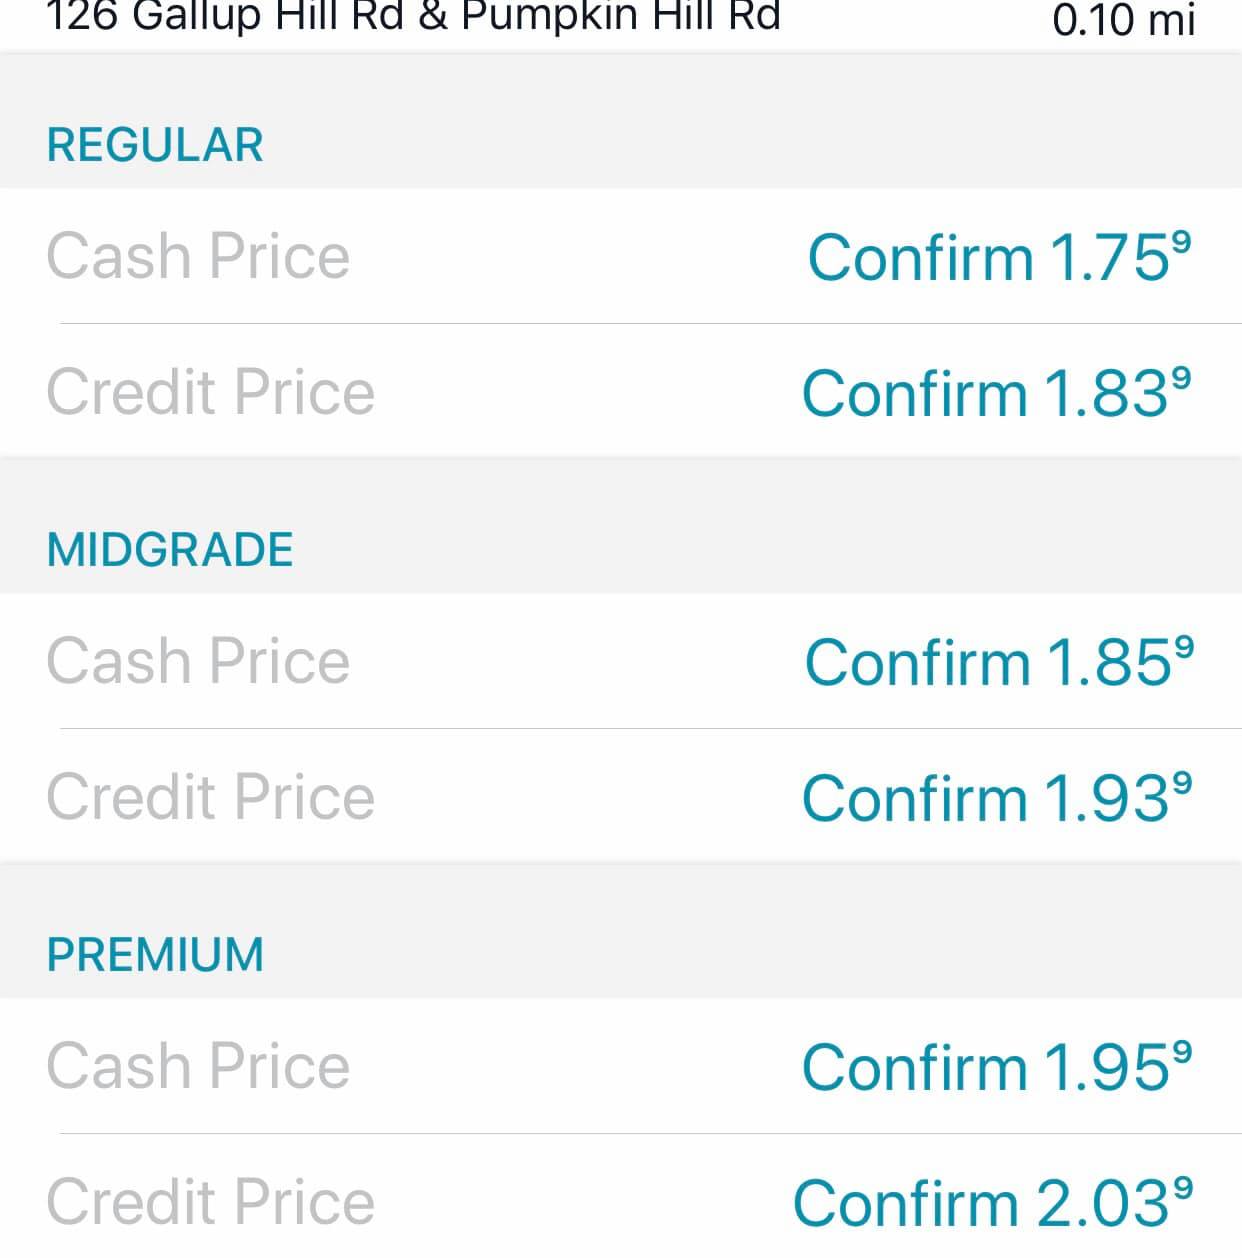Confirm the Midgrade cash price 1.85

click(998, 663)
